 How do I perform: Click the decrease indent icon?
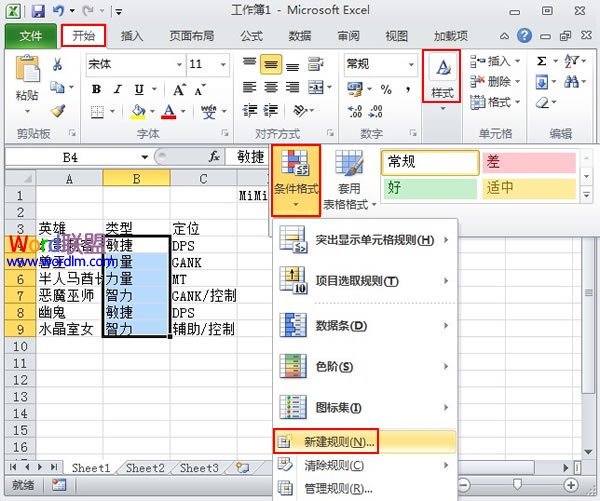(x=249, y=111)
